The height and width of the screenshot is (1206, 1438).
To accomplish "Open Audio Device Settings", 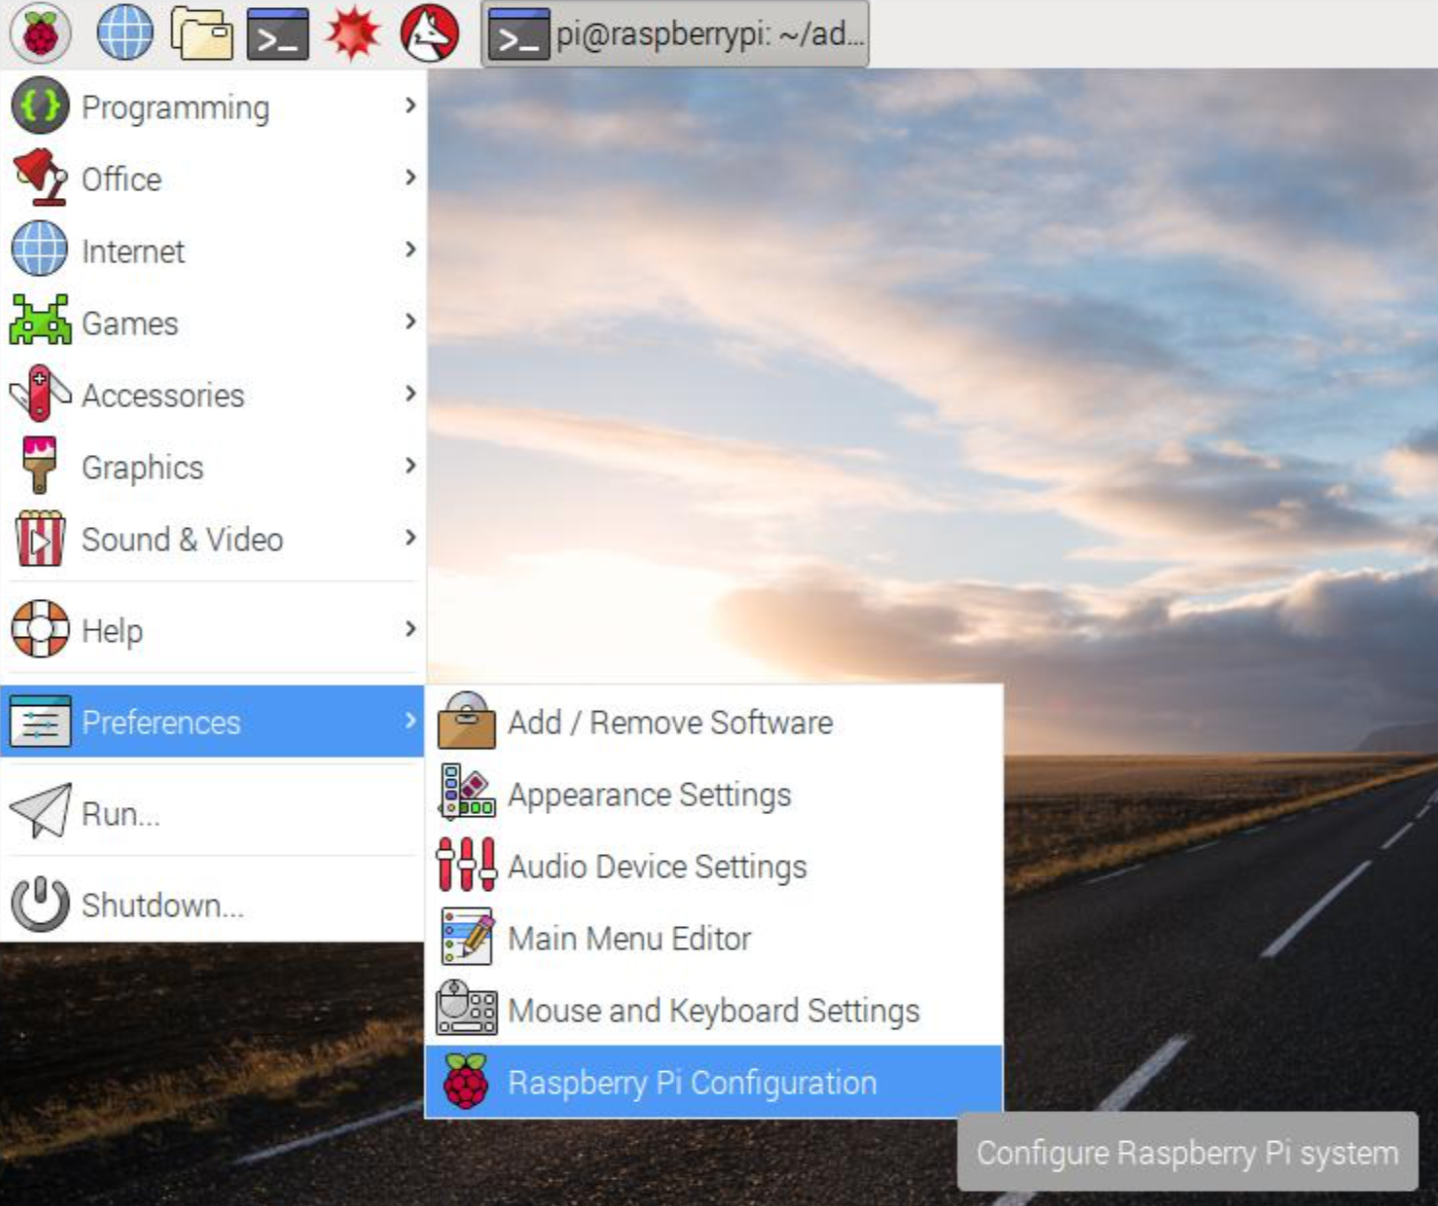I will [x=714, y=866].
